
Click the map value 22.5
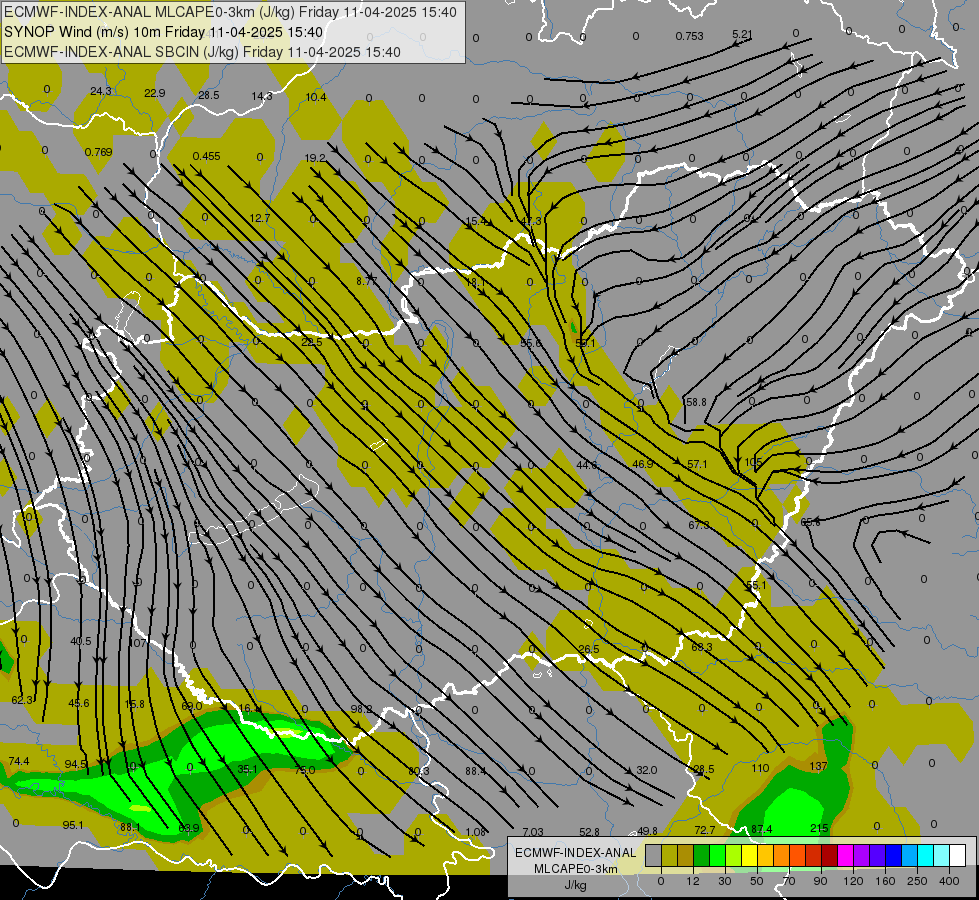312,342
